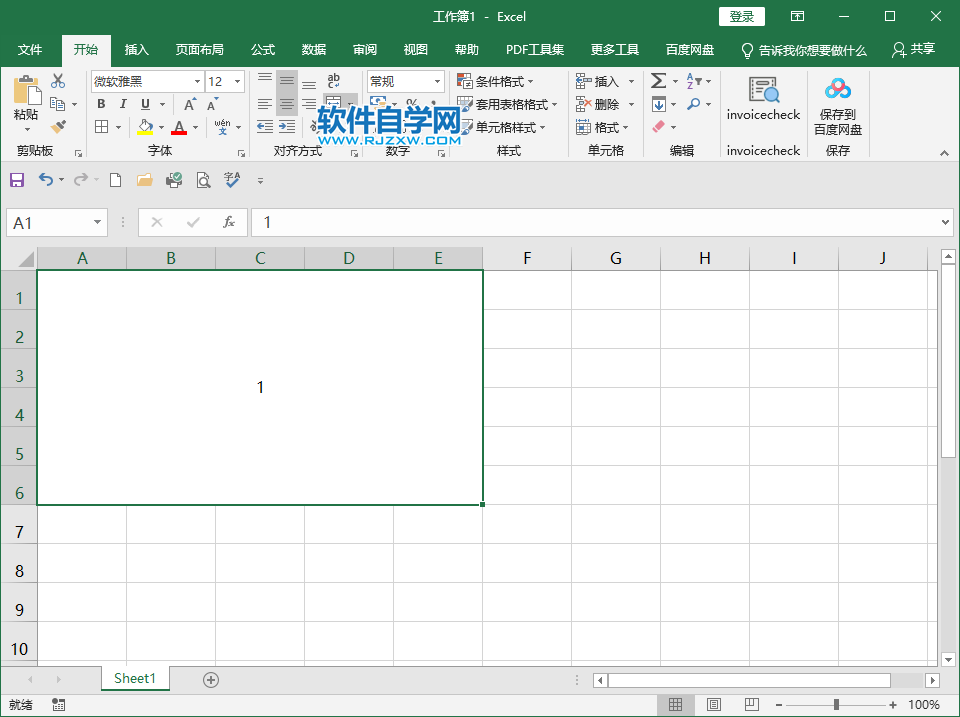
Task: Select the Sheet1 worksheet tab
Action: click(135, 678)
